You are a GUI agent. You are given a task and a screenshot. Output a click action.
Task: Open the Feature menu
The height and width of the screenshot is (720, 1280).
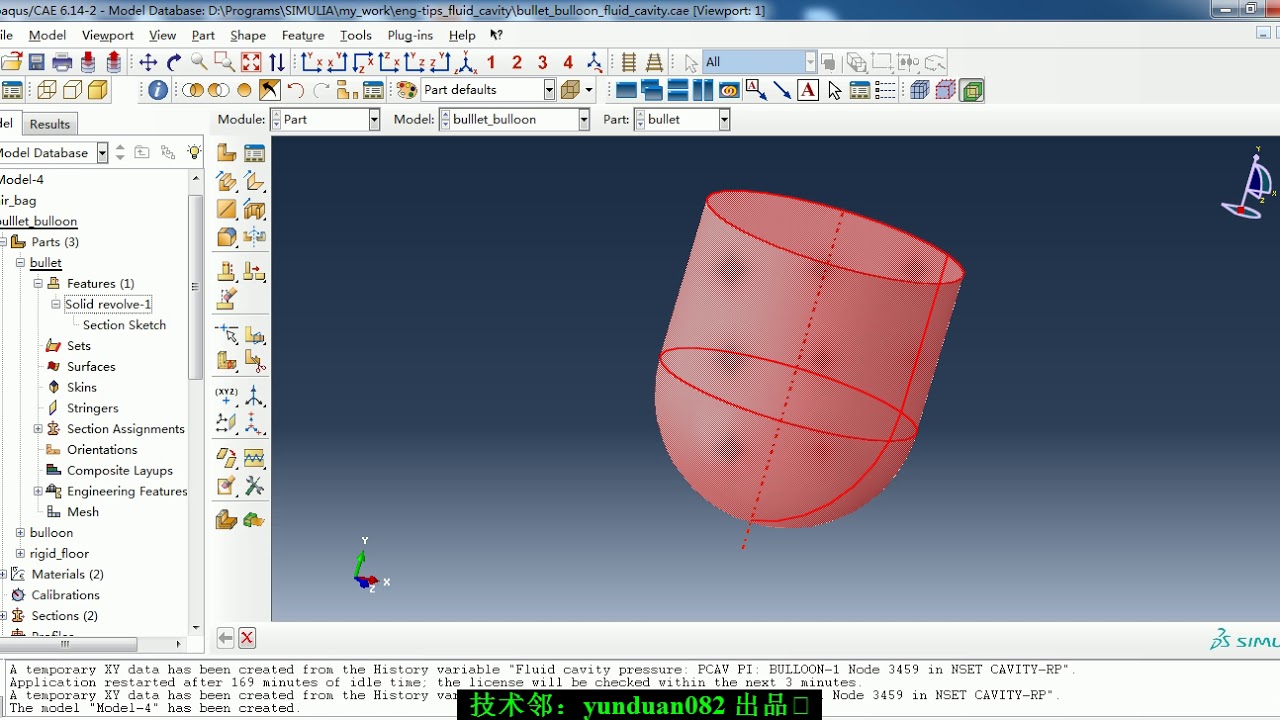click(303, 35)
